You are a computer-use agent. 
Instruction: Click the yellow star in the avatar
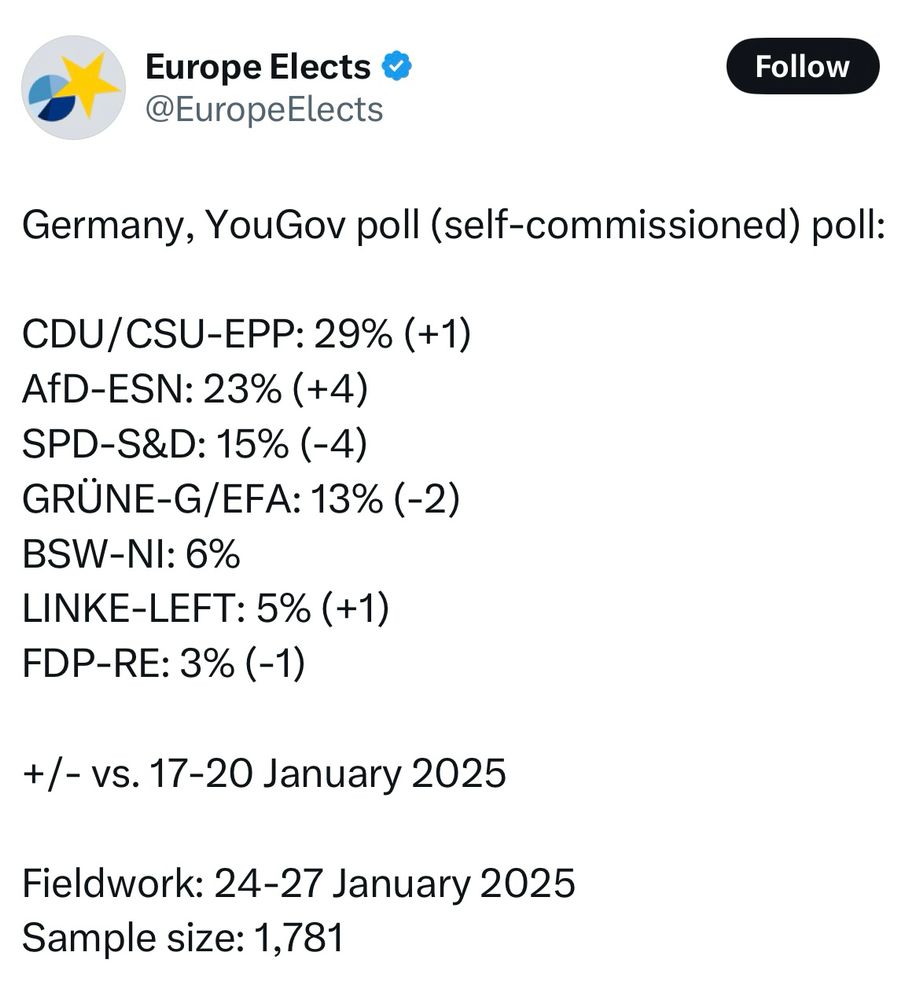point(91,82)
